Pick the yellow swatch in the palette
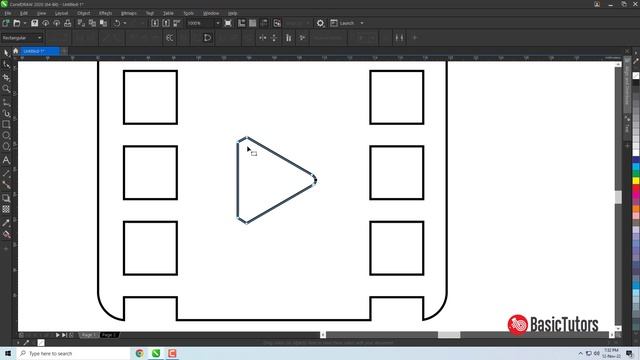 636,181
